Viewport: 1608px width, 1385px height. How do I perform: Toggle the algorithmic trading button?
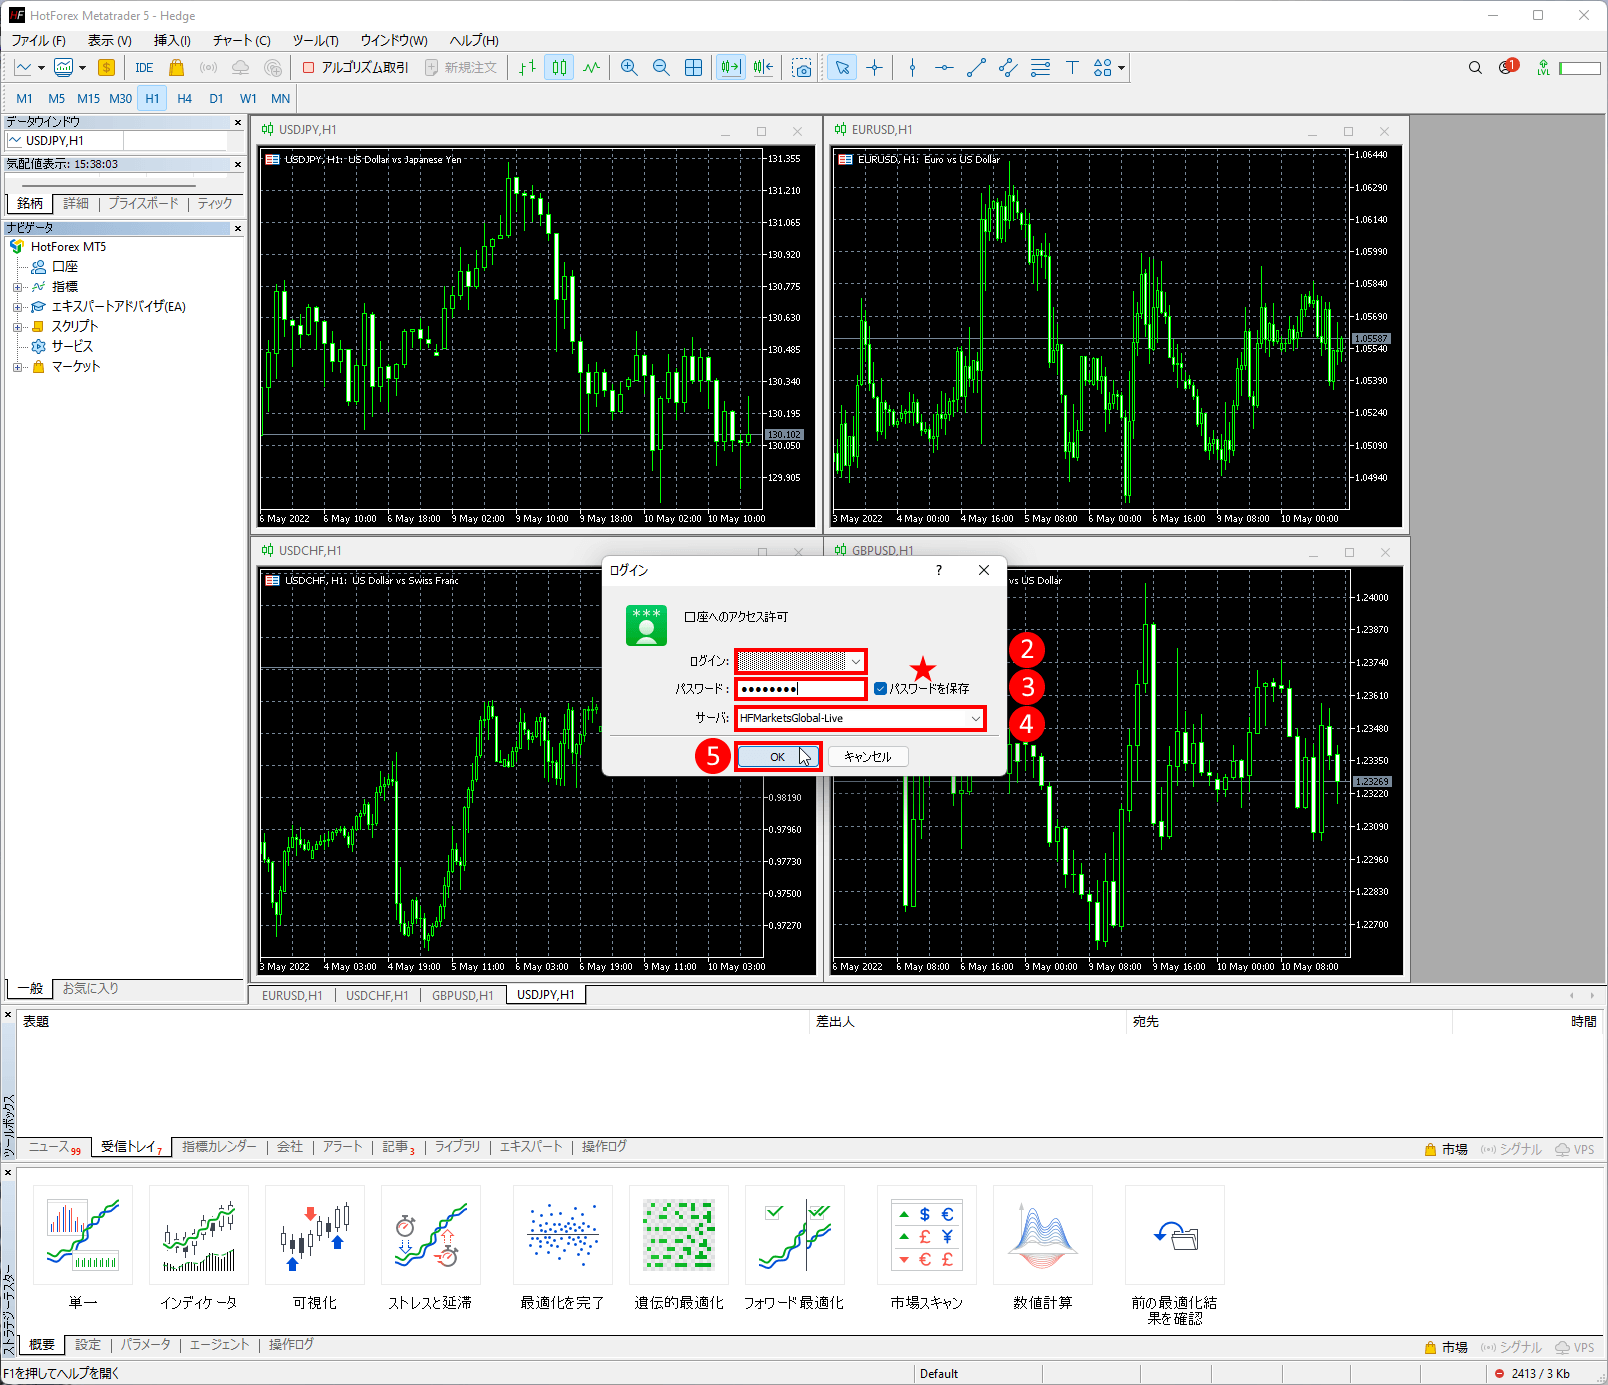point(356,68)
